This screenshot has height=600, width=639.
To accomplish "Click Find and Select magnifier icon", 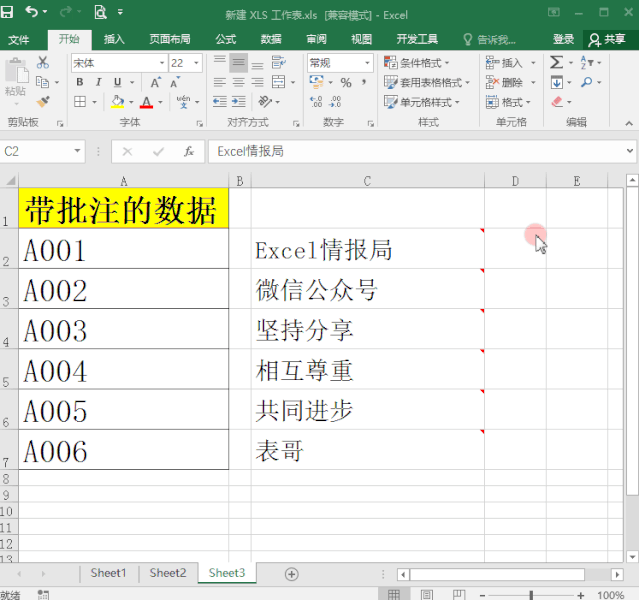I will [x=586, y=82].
